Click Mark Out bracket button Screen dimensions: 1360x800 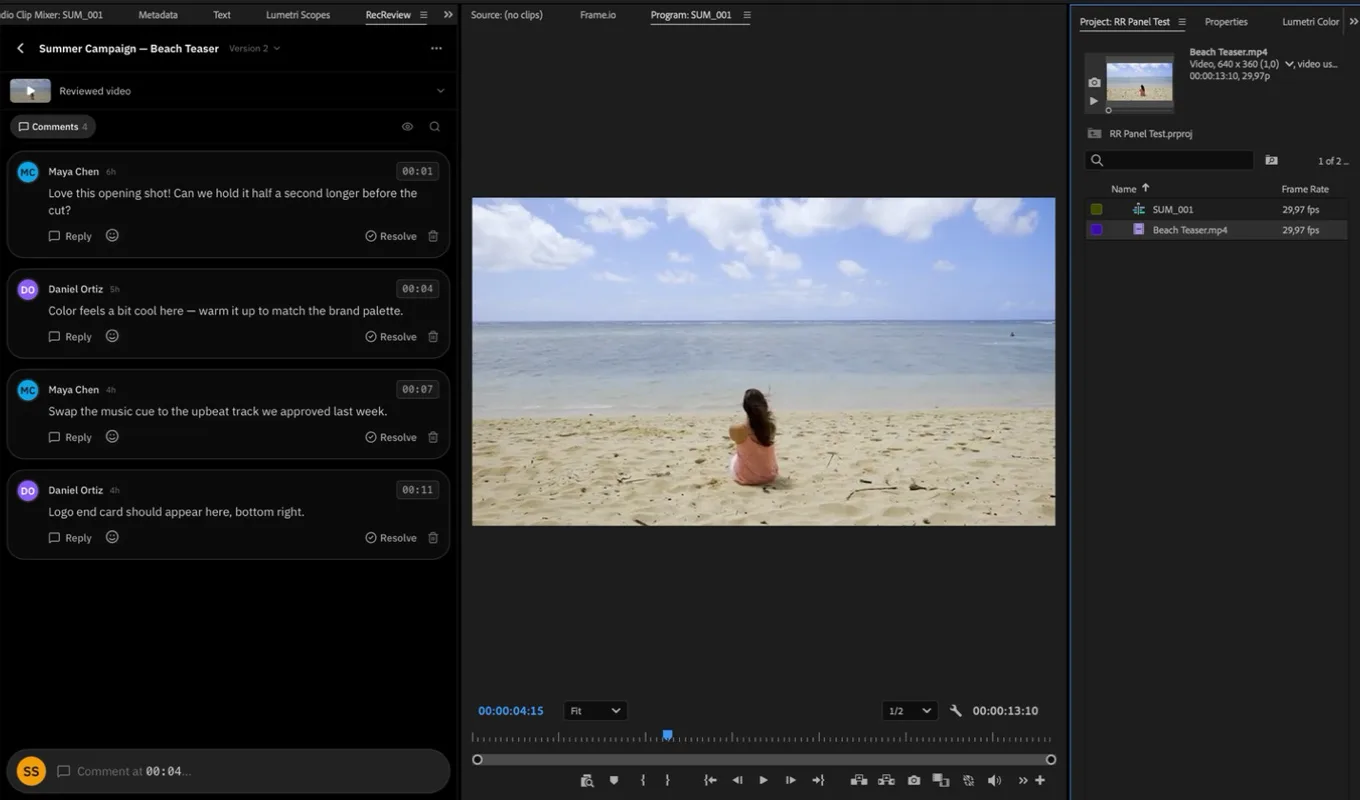pyautogui.click(x=667, y=780)
